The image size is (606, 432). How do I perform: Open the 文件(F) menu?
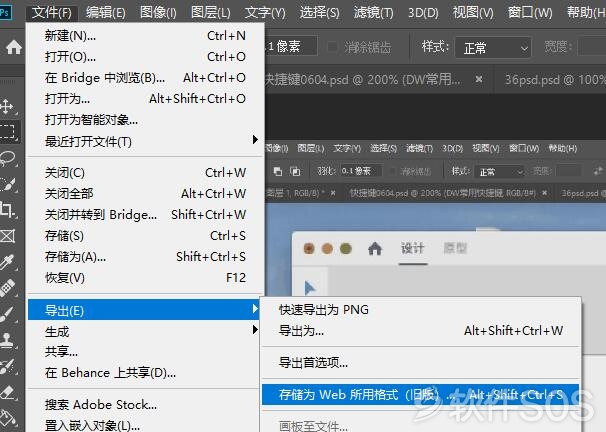(x=51, y=13)
